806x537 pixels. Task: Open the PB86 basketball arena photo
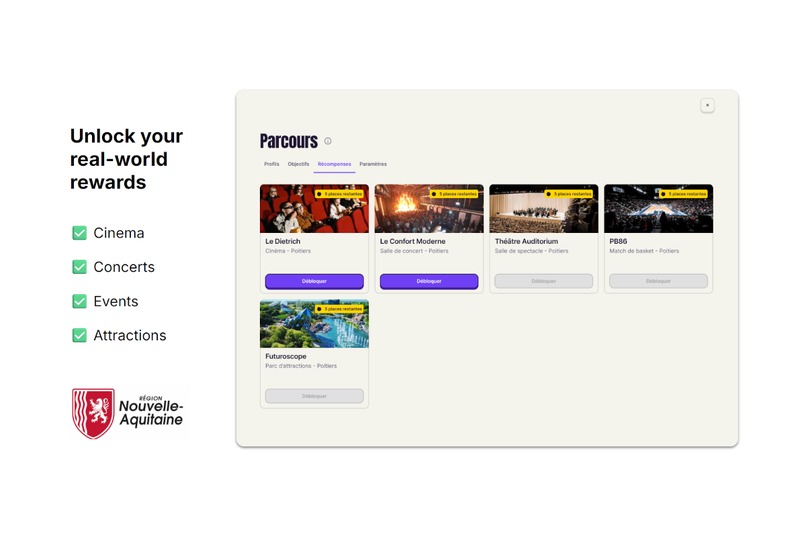click(x=658, y=209)
